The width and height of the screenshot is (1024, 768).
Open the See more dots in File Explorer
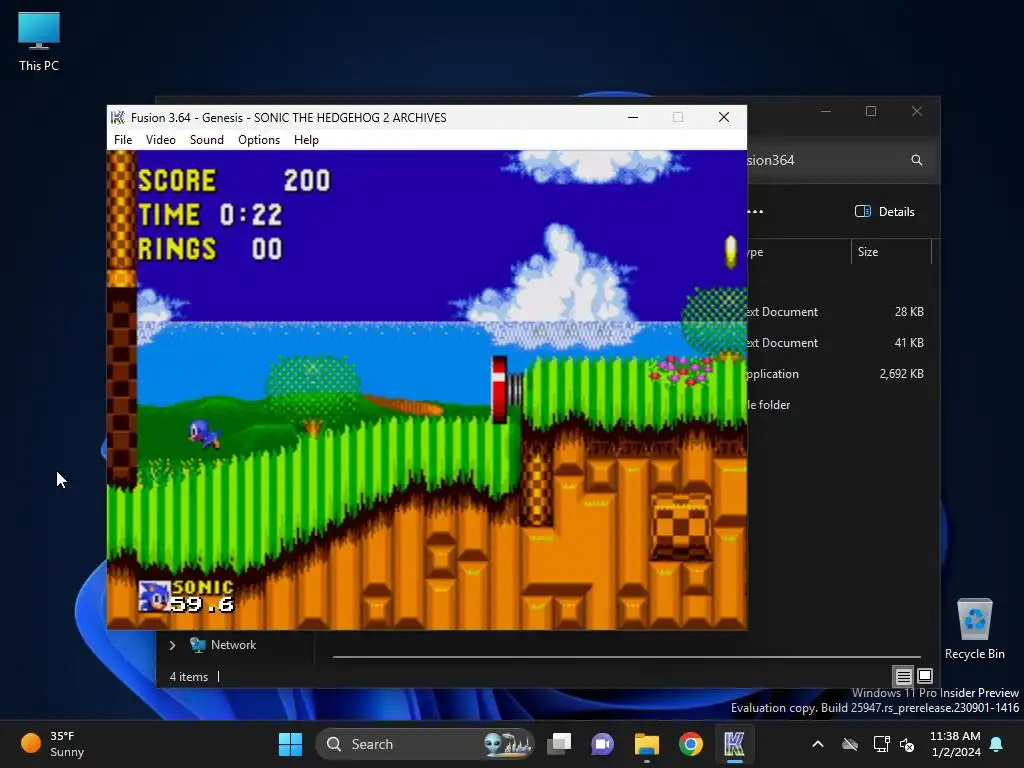(755, 212)
